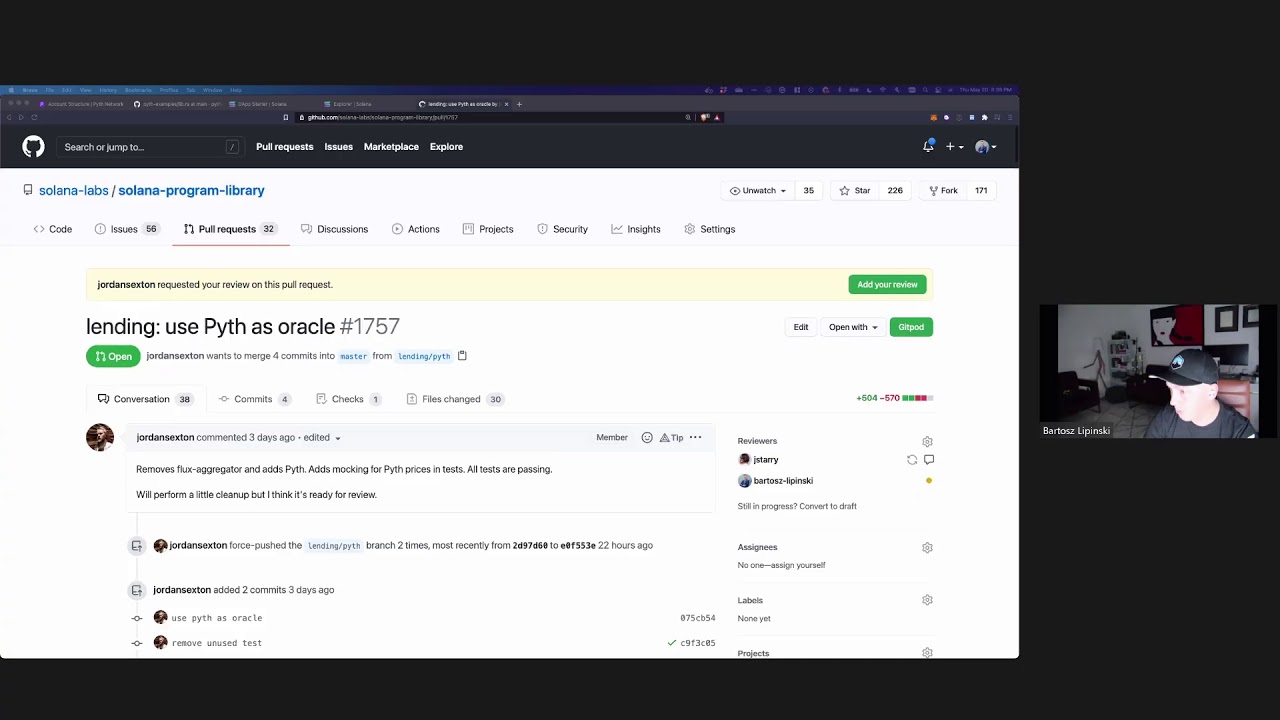This screenshot has width=1280, height=720.
Task: Open commit hash 075cb54
Action: 698,618
